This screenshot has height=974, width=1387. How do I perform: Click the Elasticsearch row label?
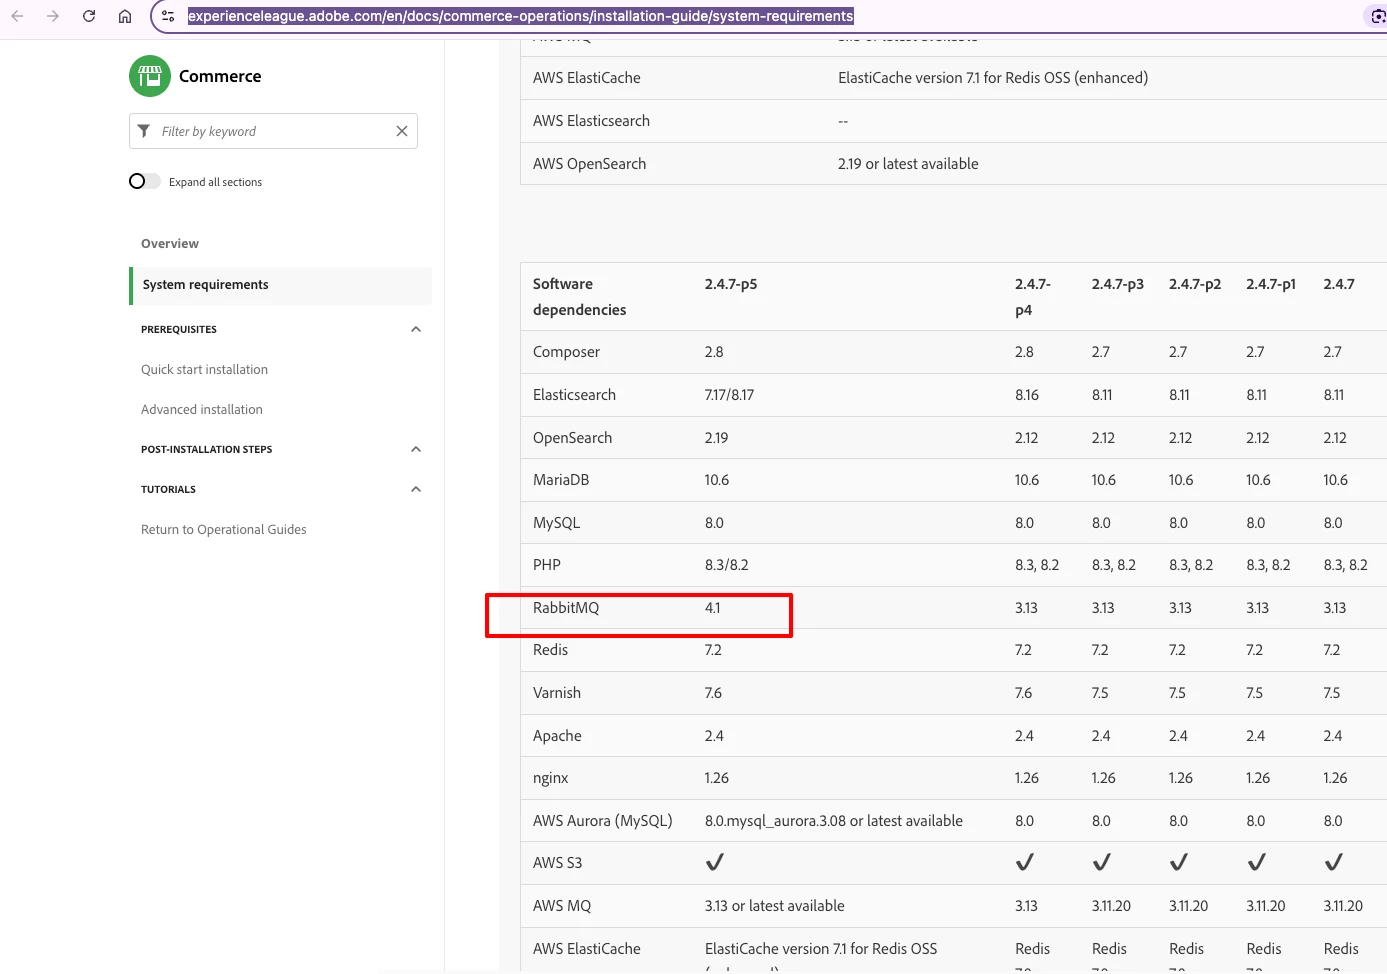click(x=574, y=395)
